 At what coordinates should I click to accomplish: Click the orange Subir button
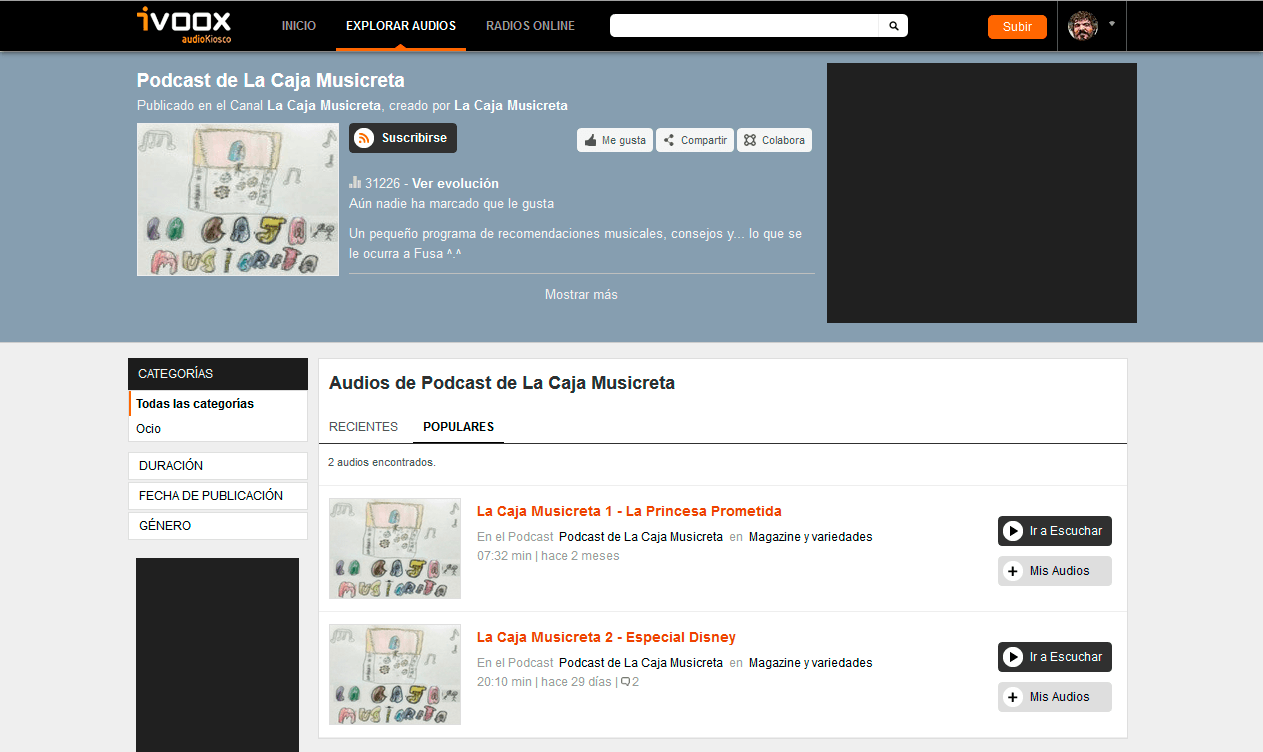(x=1016, y=27)
